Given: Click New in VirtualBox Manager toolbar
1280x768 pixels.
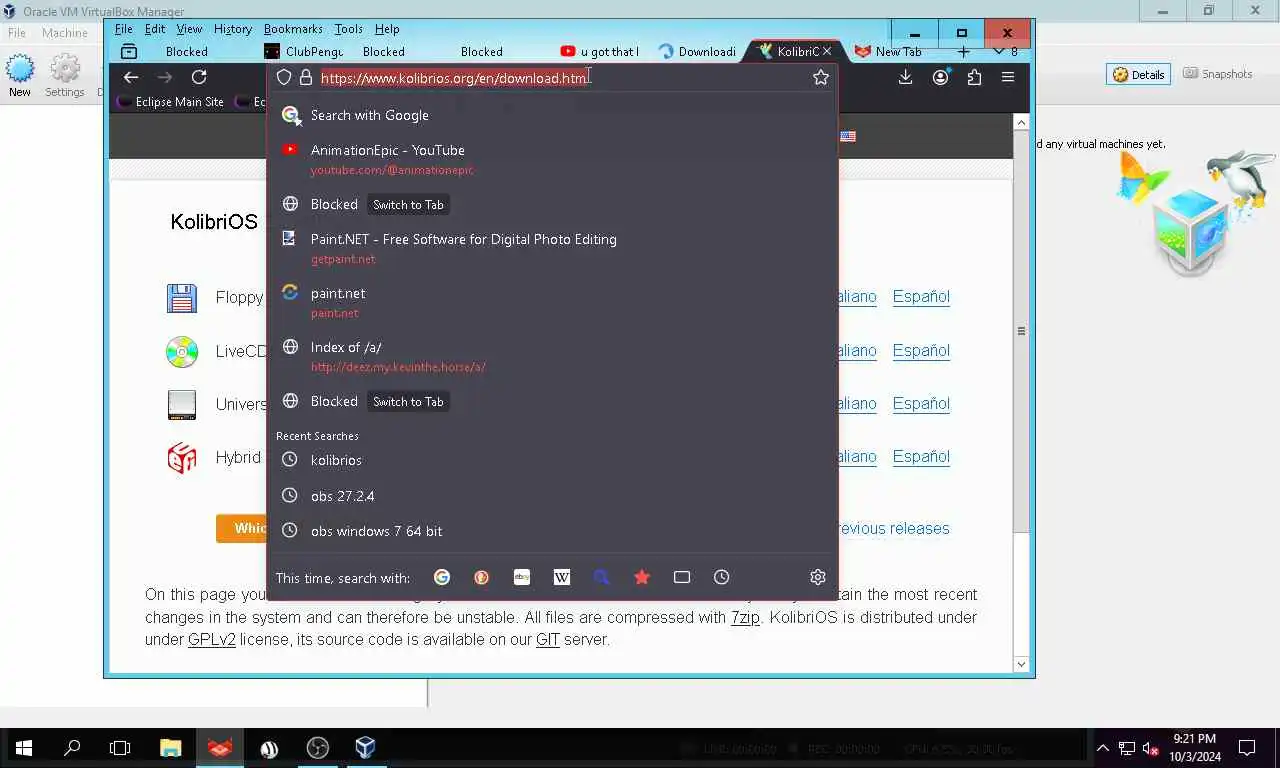Looking at the screenshot, I should pyautogui.click(x=20, y=76).
